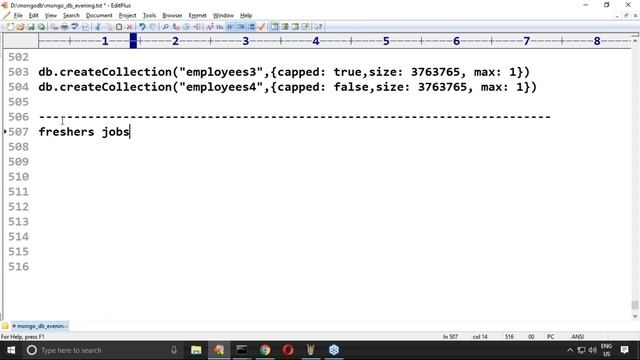Create a new document from toolbar
640x360 pixels.
[x=10, y=27]
